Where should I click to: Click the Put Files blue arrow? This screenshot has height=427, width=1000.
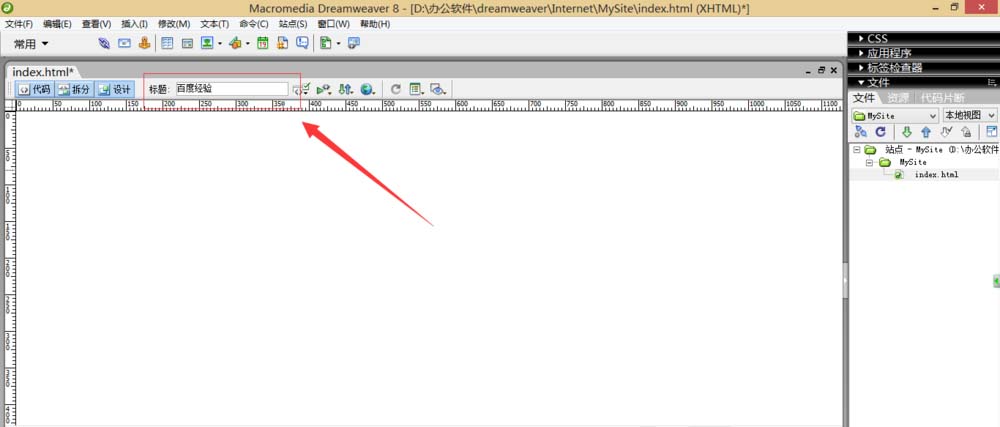pos(926,132)
